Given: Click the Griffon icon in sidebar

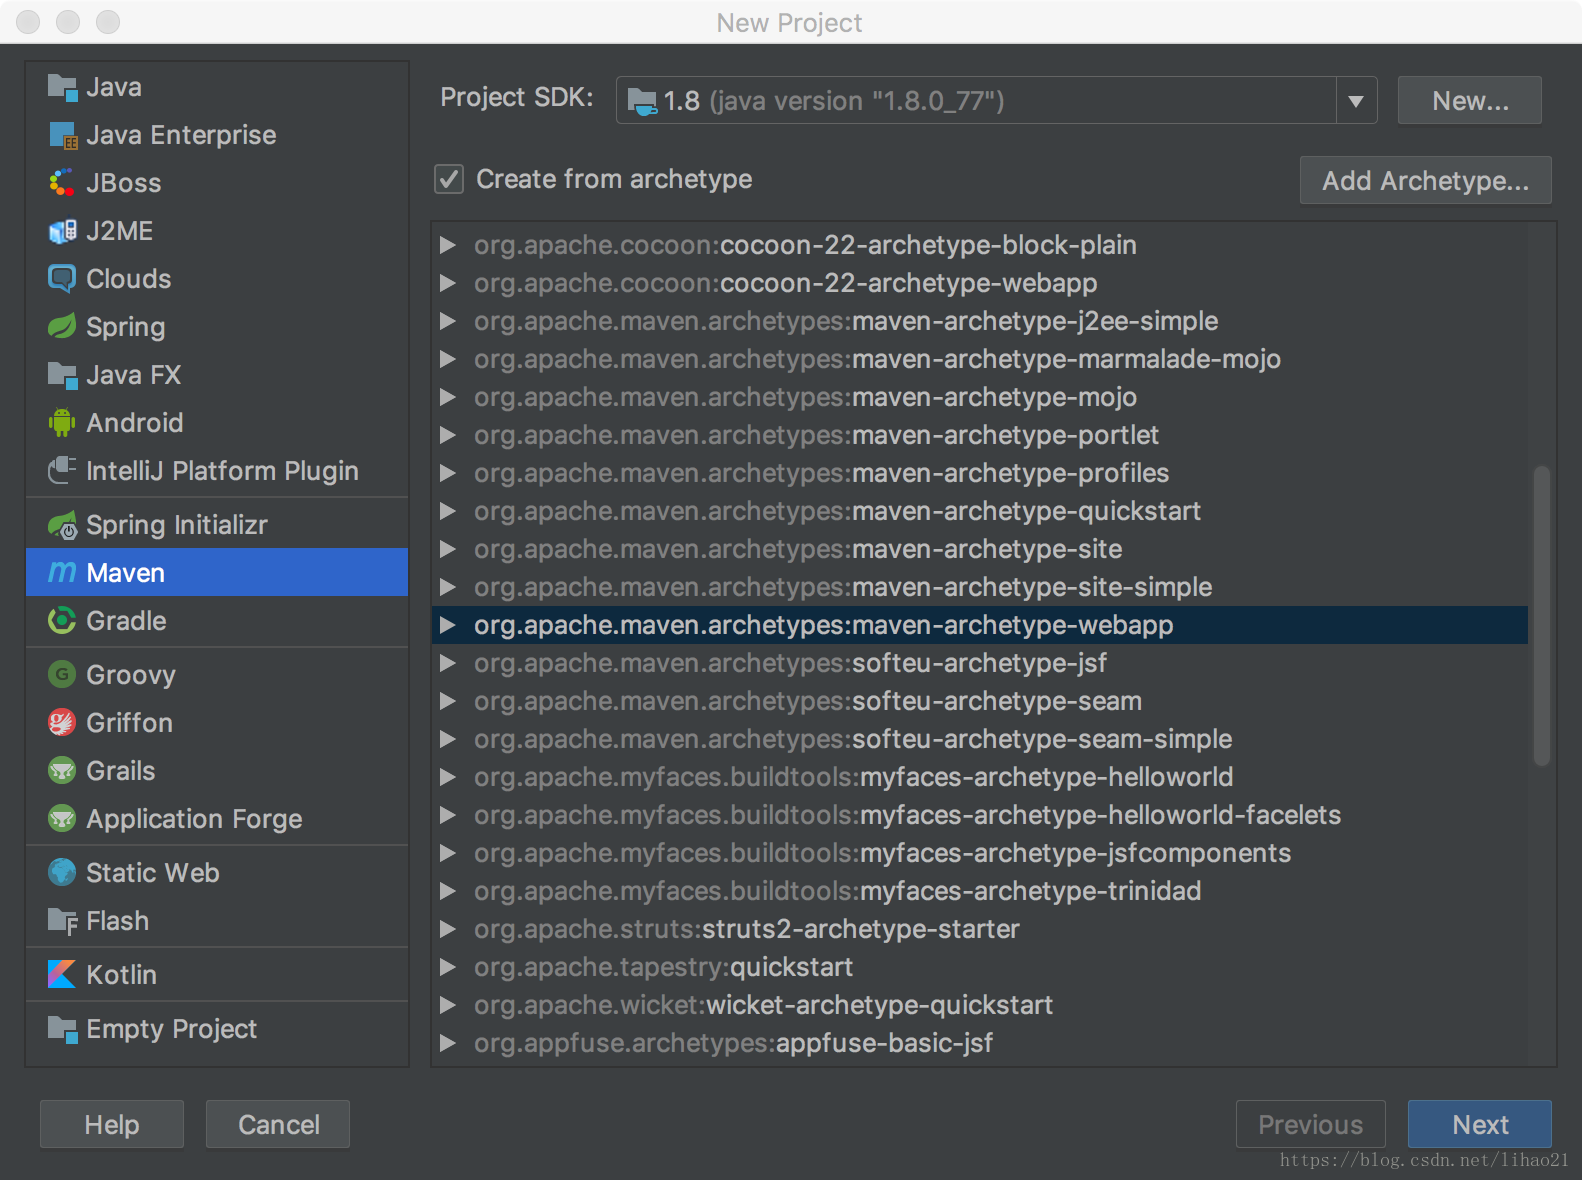Looking at the screenshot, I should (x=62, y=723).
